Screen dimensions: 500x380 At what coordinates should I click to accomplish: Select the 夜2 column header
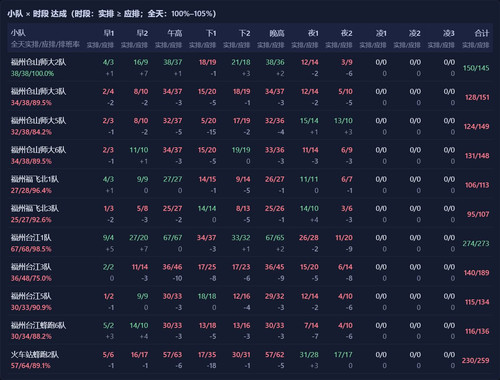pos(347,33)
